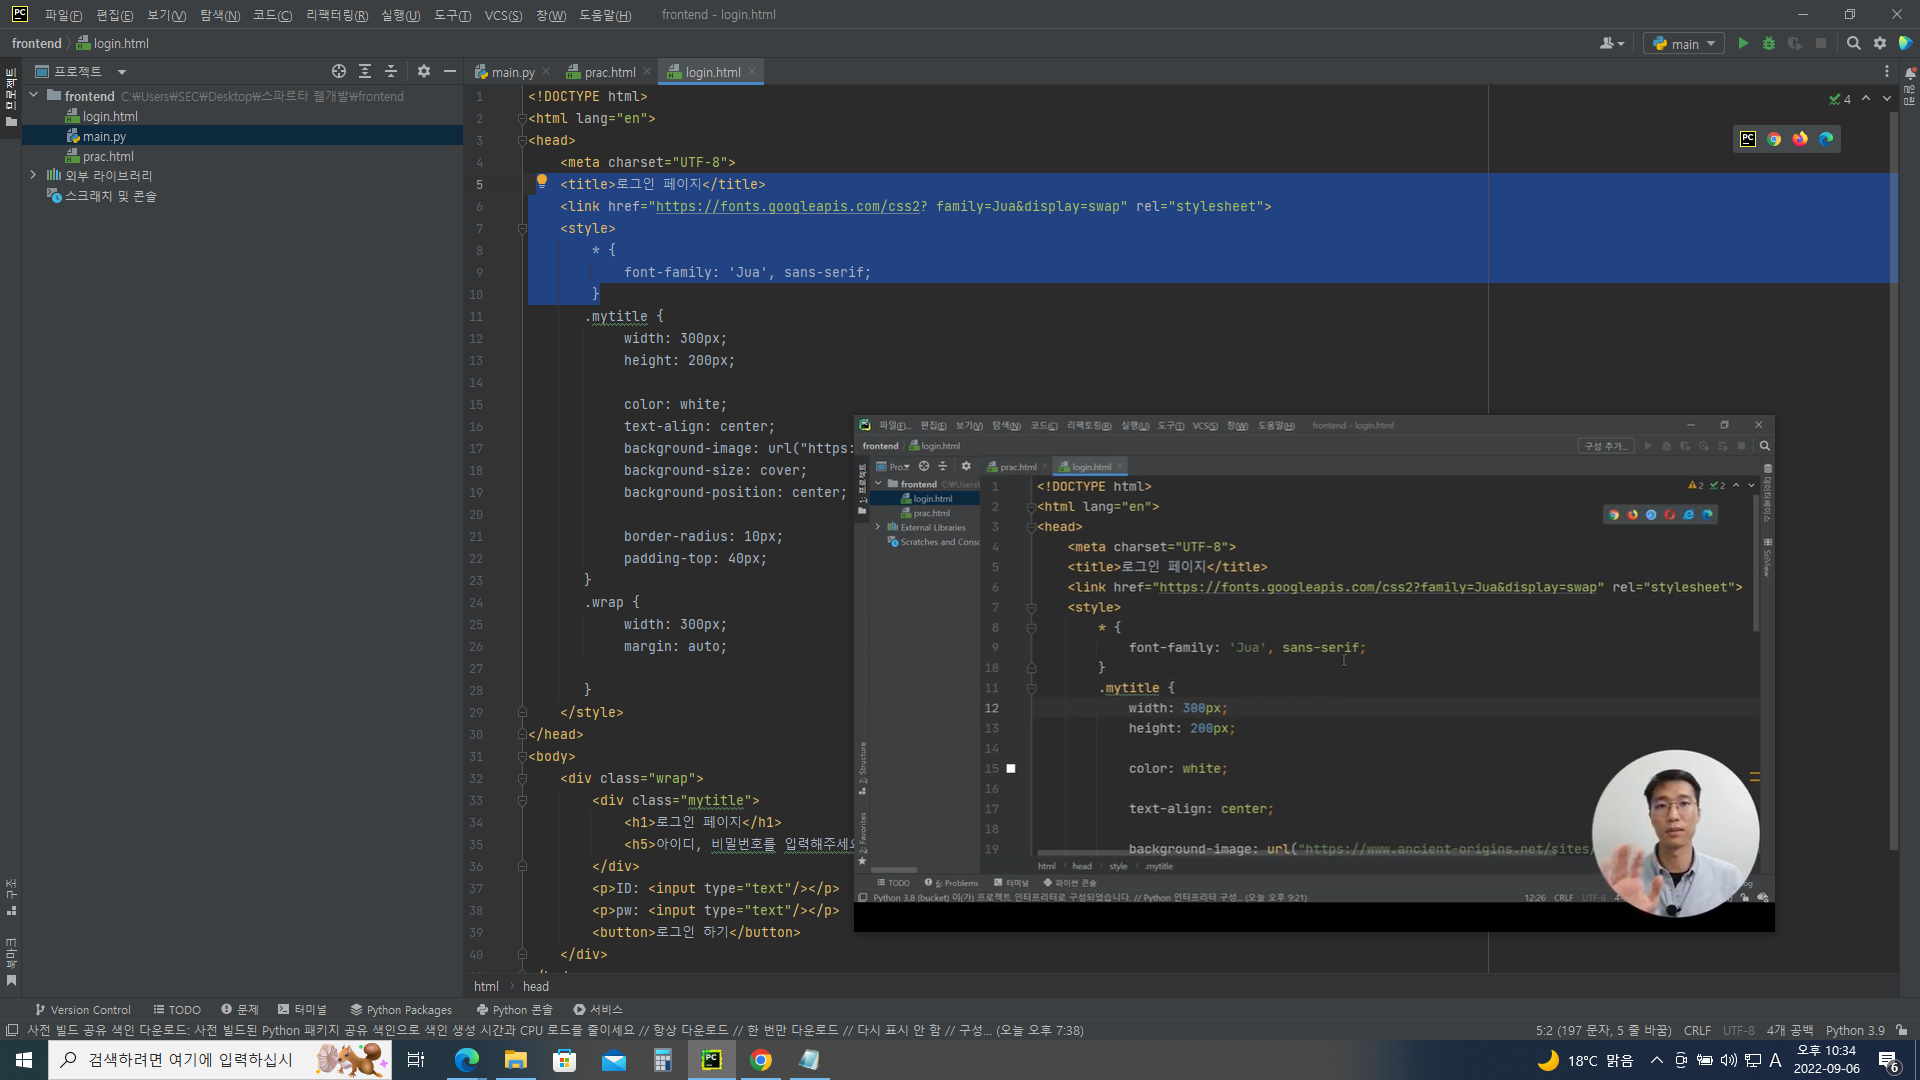The width and height of the screenshot is (1920, 1080).
Task: Open the UTF-8 encoding selector
Action: (1739, 1030)
